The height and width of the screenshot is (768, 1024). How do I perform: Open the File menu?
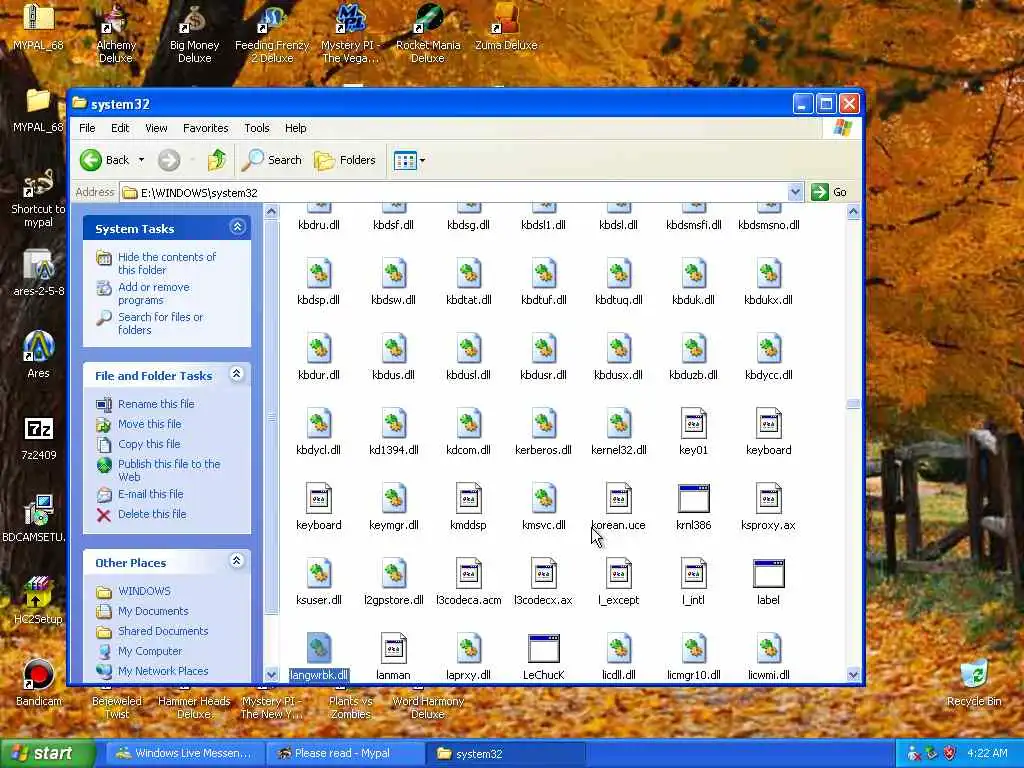87,128
